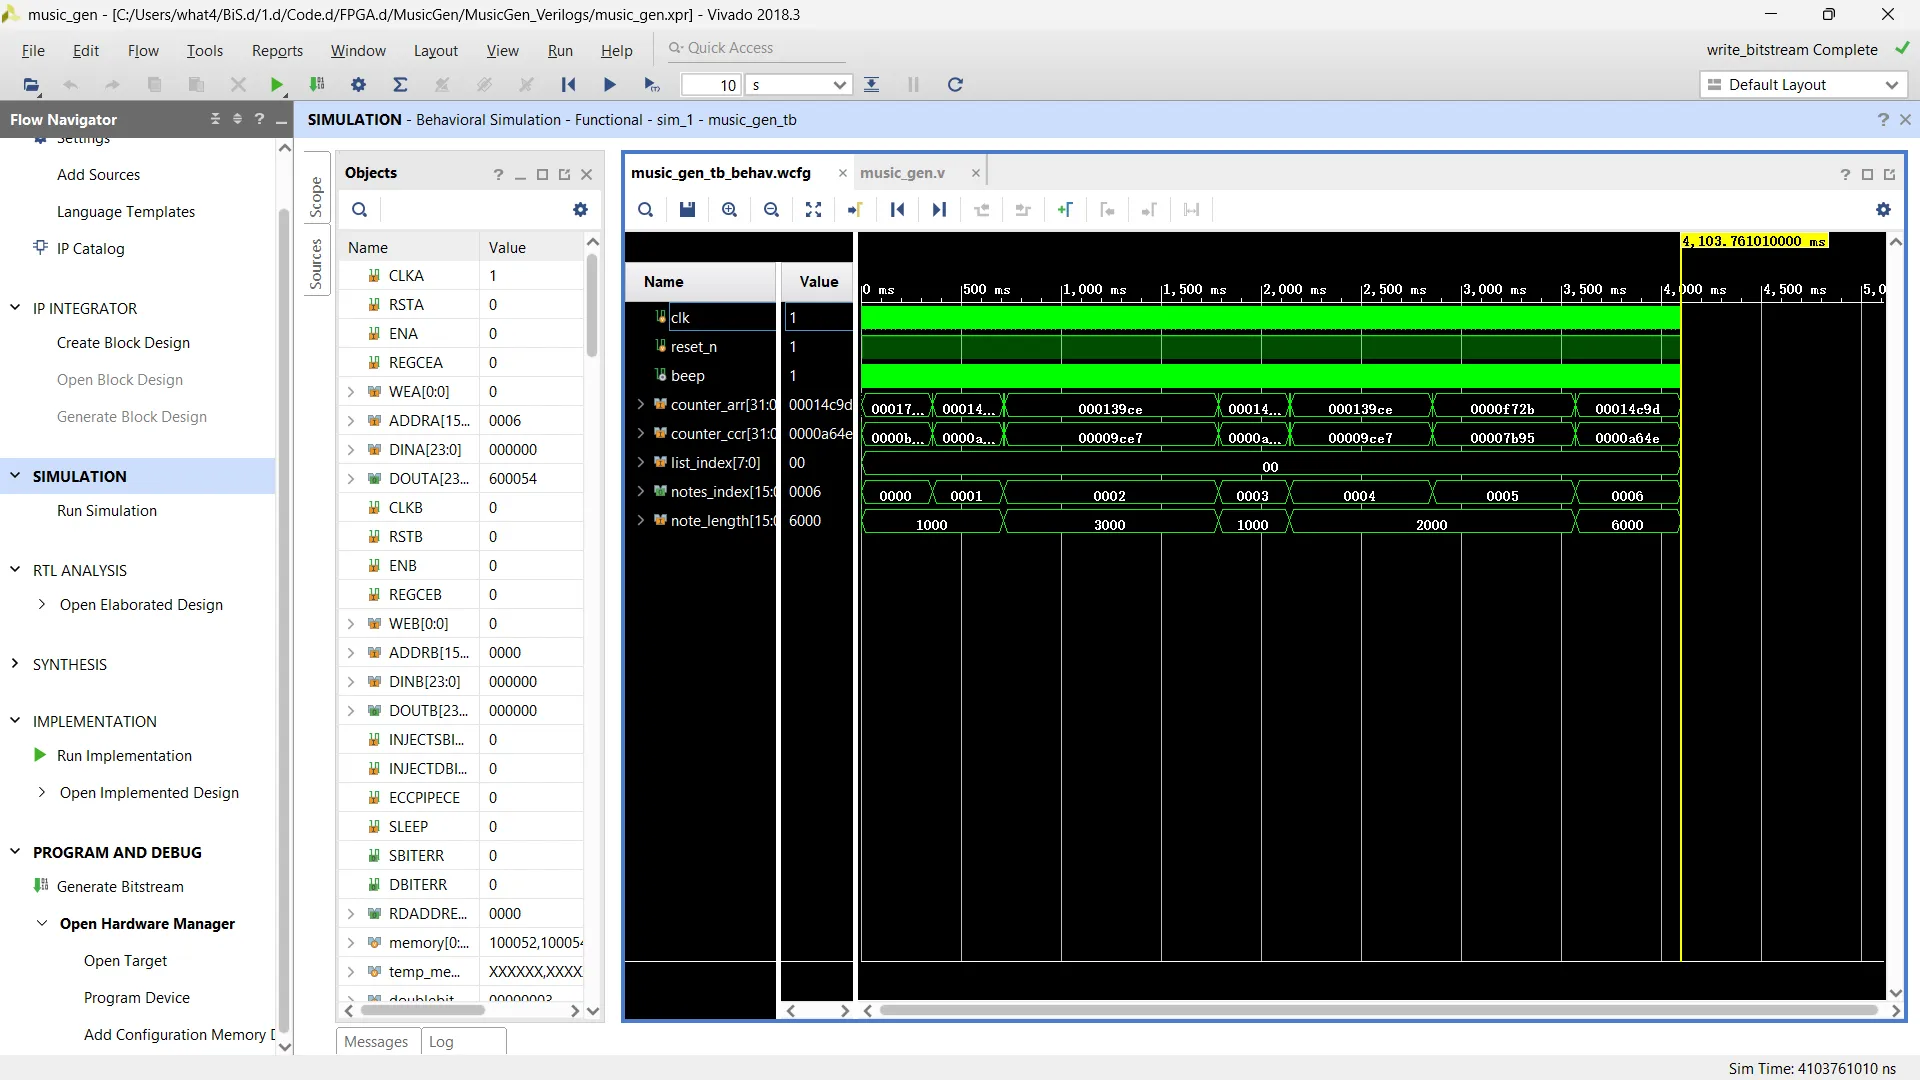This screenshot has width=1920, height=1080.
Task: Expand the counter_arr signal bus
Action: [641, 404]
